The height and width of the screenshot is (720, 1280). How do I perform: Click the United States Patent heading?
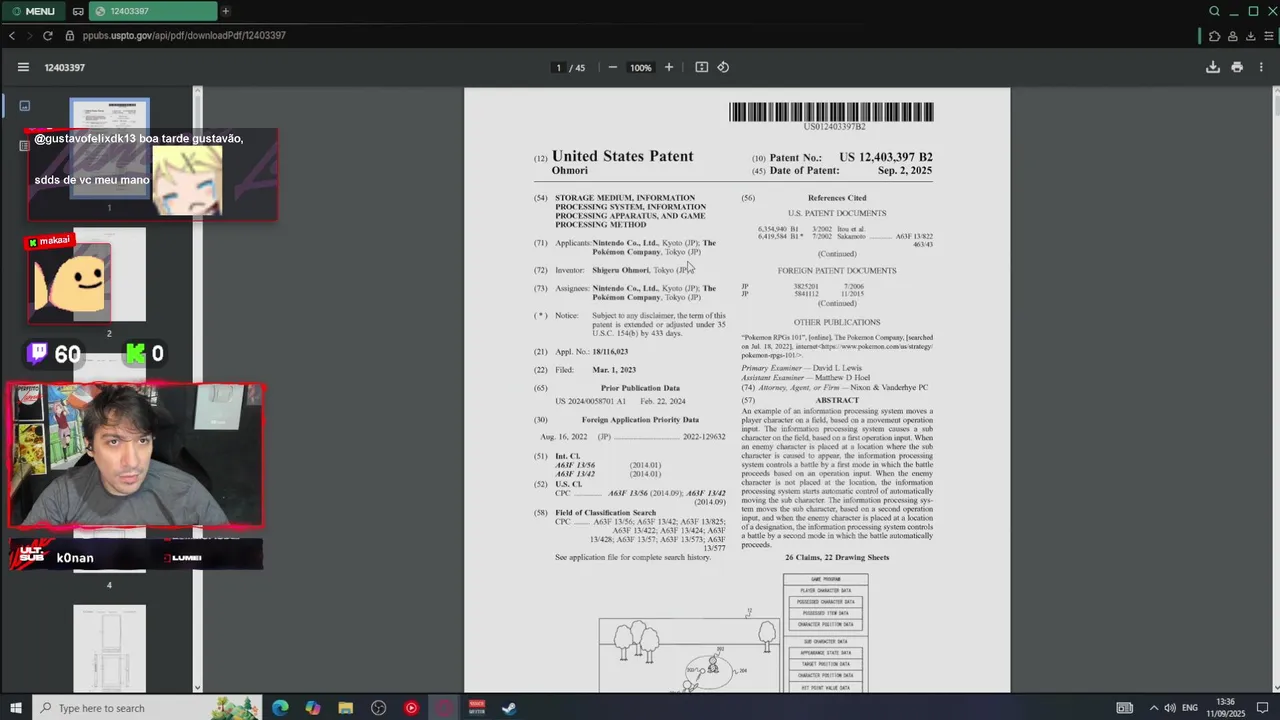(x=622, y=156)
